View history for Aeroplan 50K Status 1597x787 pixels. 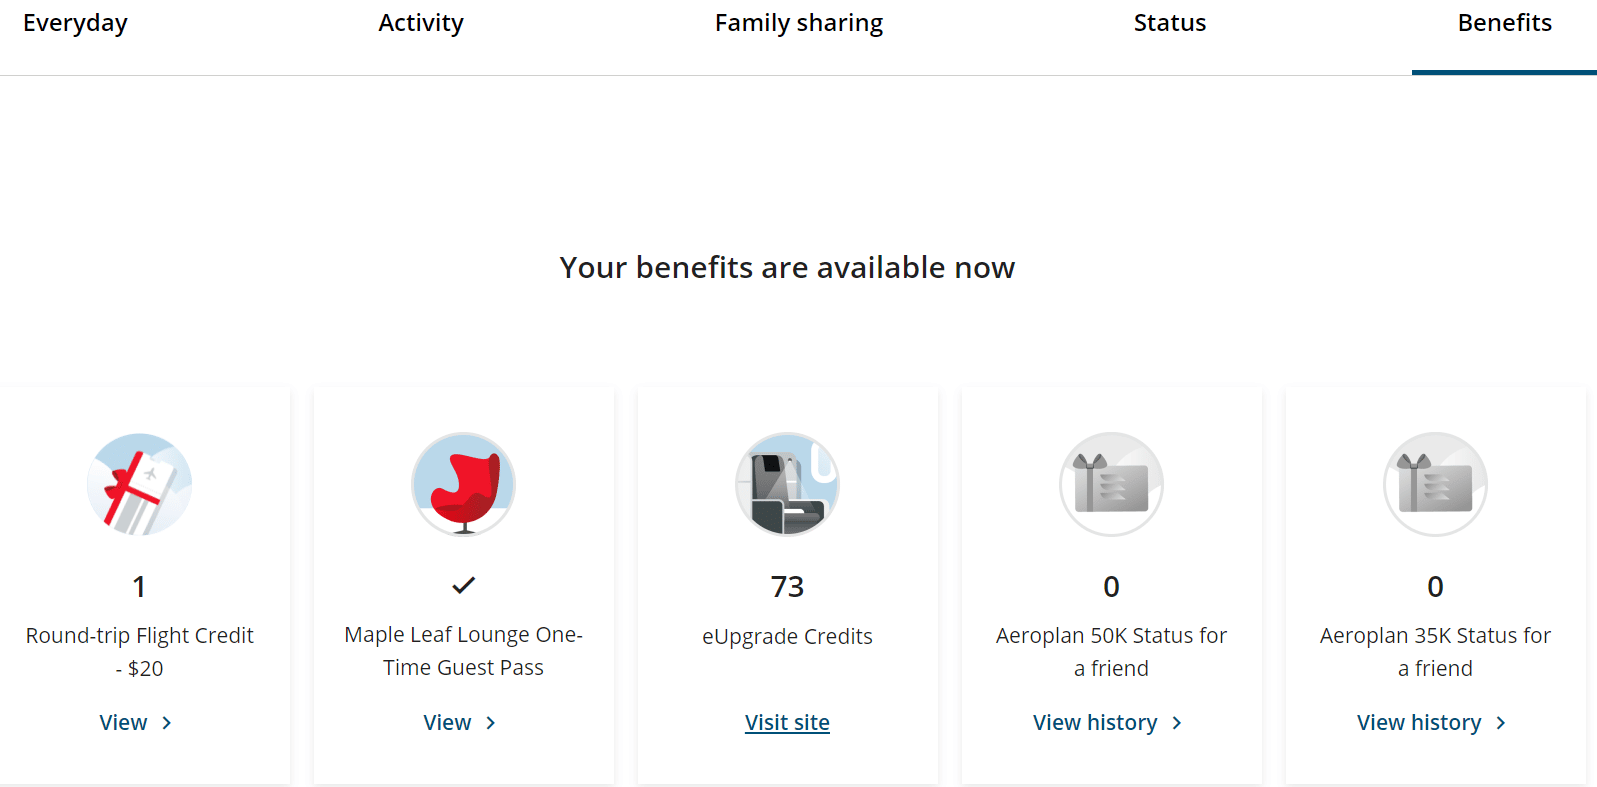[1095, 723]
